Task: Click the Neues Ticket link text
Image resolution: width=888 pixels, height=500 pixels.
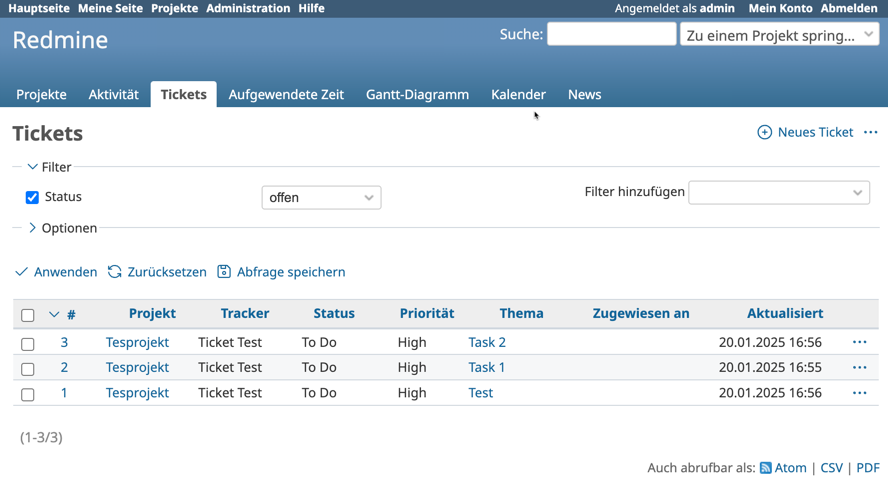Action: click(x=815, y=132)
